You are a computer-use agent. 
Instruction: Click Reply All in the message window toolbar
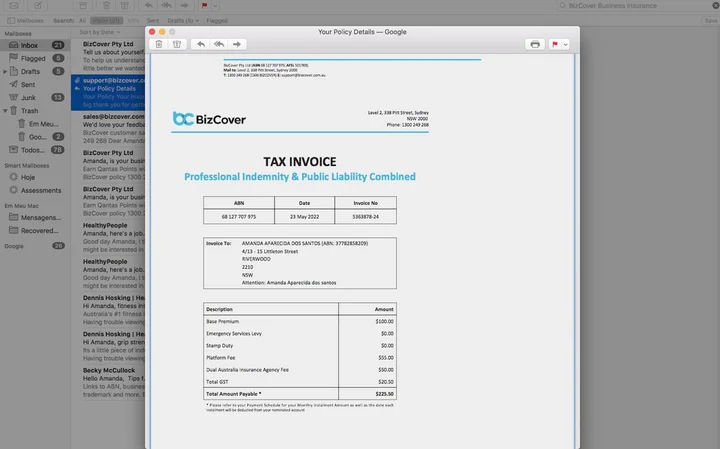[x=219, y=44]
